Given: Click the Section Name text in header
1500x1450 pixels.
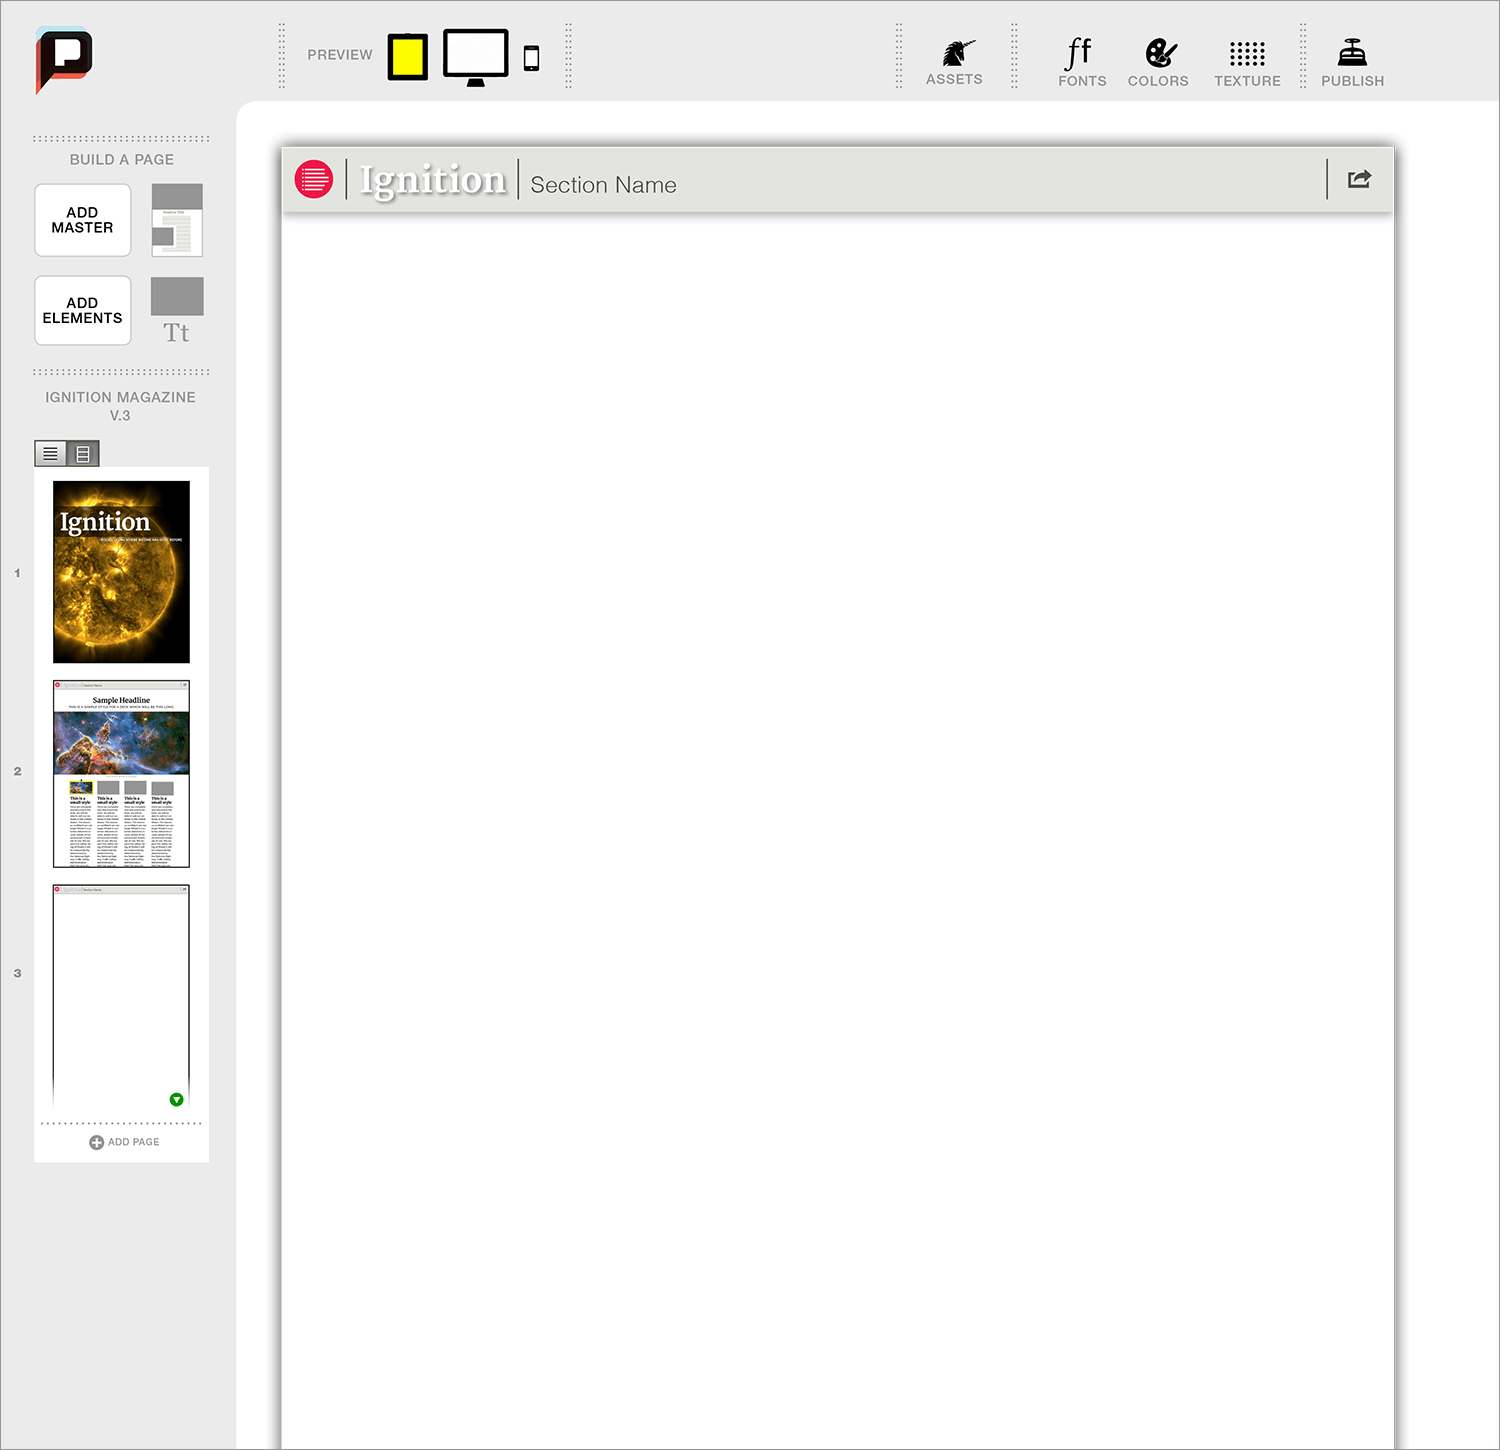Looking at the screenshot, I should [603, 185].
